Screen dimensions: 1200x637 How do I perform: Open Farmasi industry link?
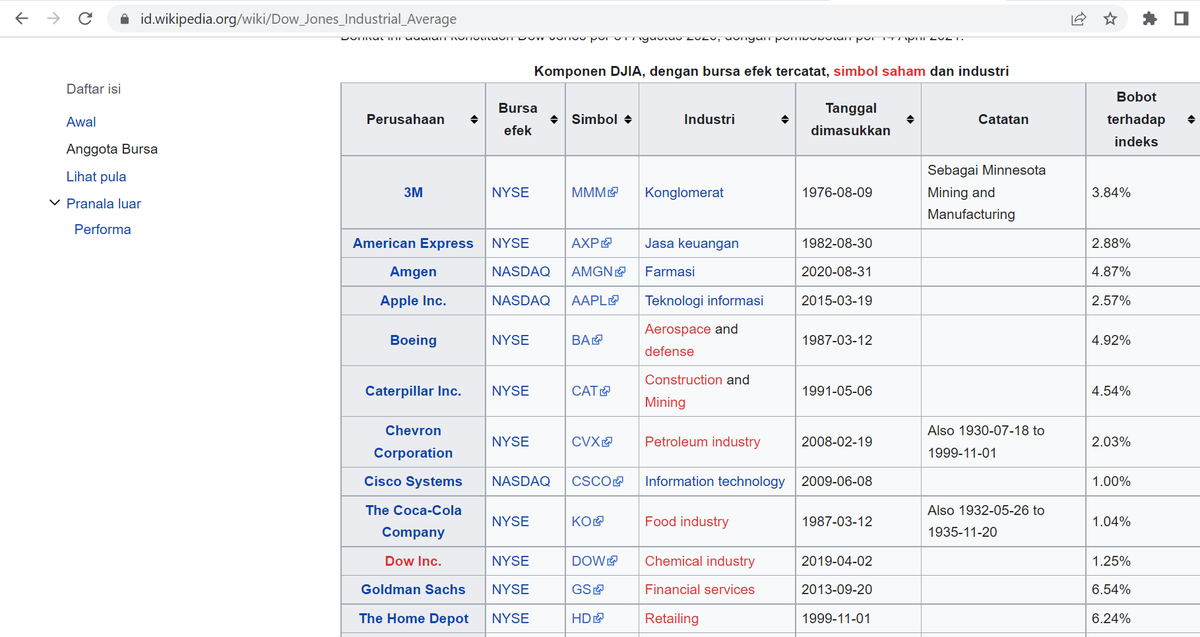670,272
